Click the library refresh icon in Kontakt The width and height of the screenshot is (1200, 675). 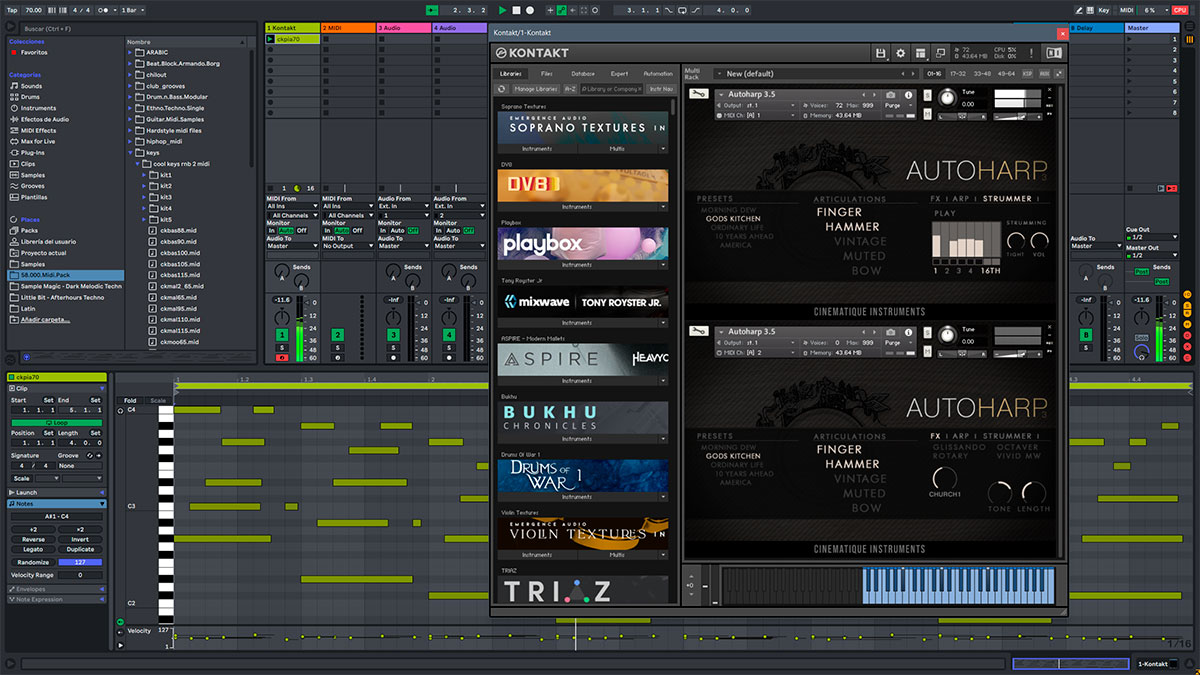(x=502, y=89)
